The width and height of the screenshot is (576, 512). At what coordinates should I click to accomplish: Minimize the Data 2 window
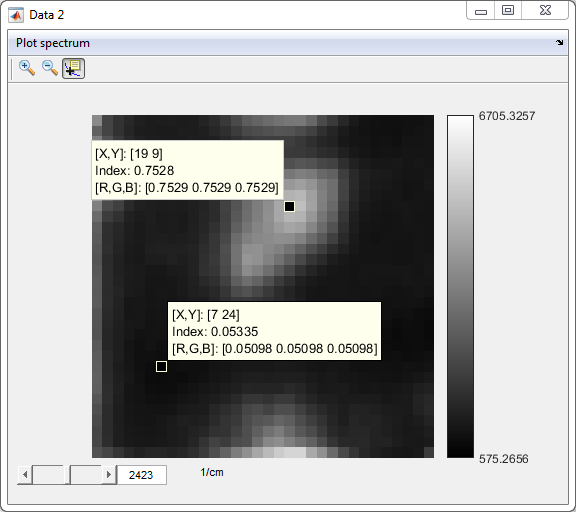coord(480,10)
